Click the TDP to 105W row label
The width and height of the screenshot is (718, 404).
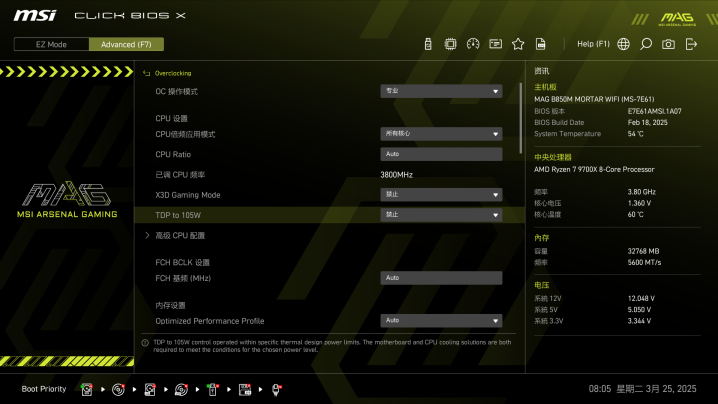click(x=178, y=215)
